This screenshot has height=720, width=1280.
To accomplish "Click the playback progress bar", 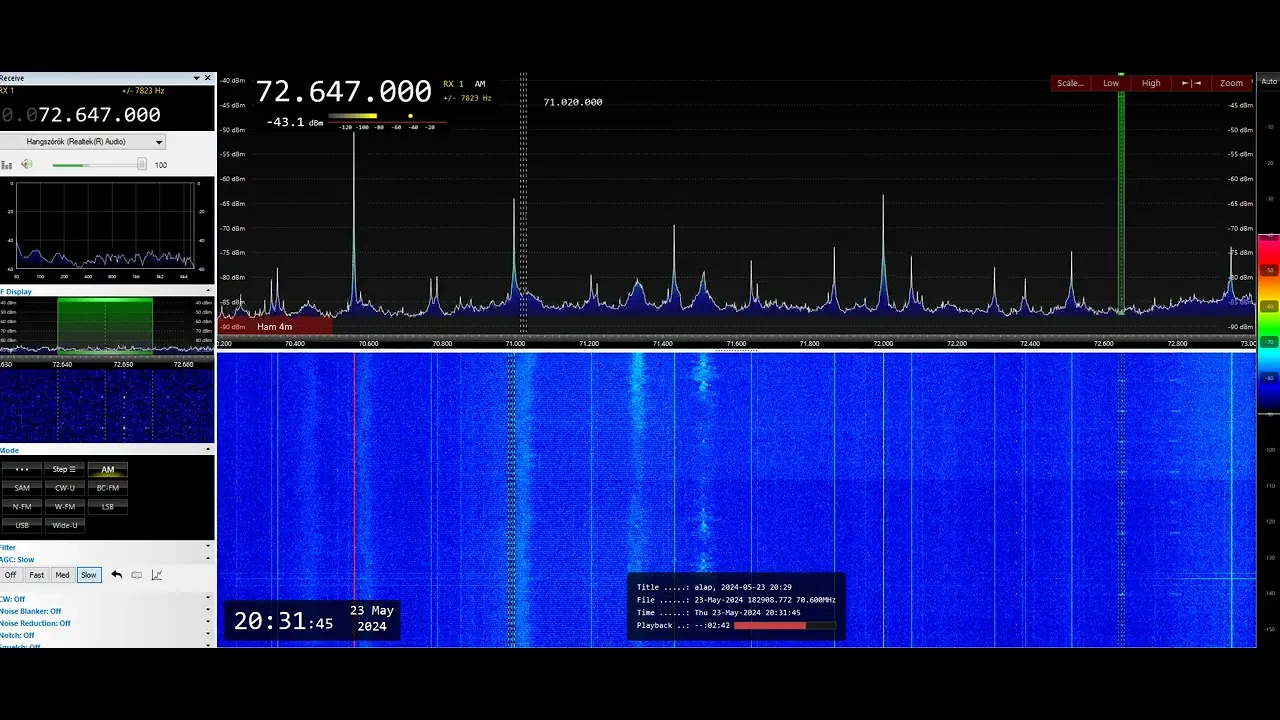I will [x=784, y=625].
